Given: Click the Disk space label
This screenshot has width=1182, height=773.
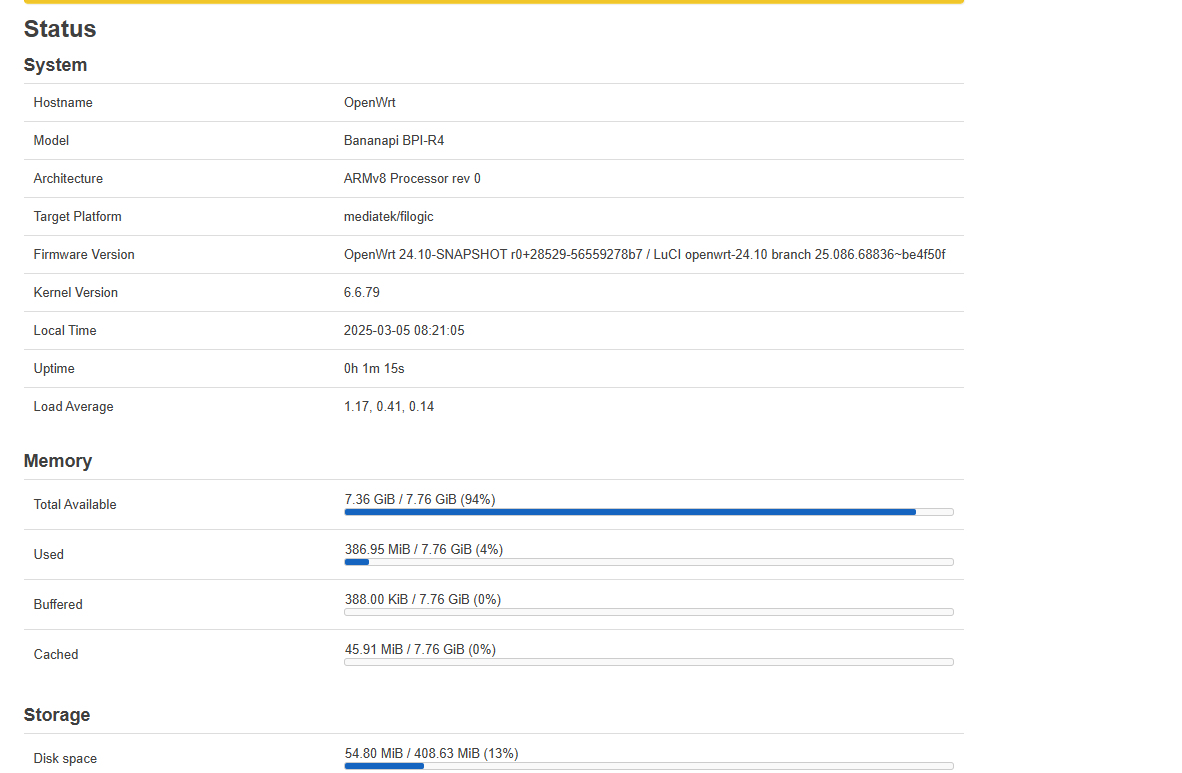Looking at the screenshot, I should point(65,759).
